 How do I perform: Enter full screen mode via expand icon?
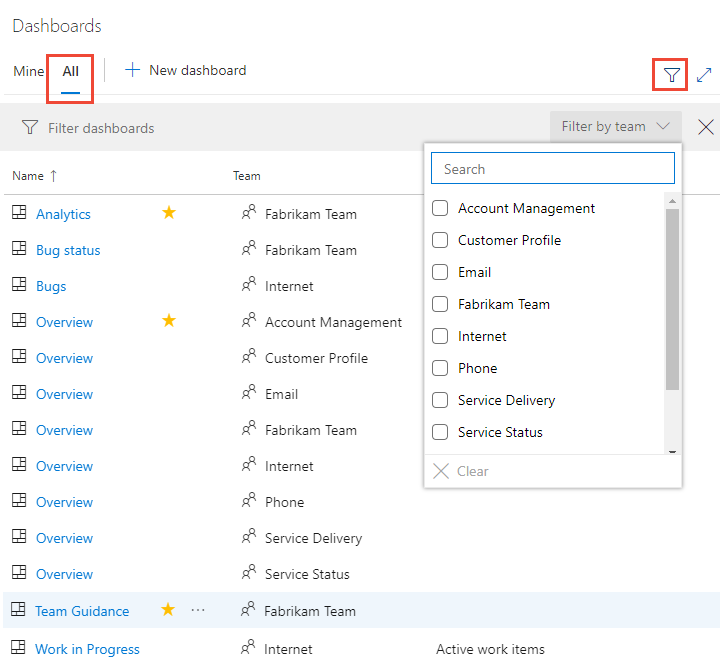point(704,75)
